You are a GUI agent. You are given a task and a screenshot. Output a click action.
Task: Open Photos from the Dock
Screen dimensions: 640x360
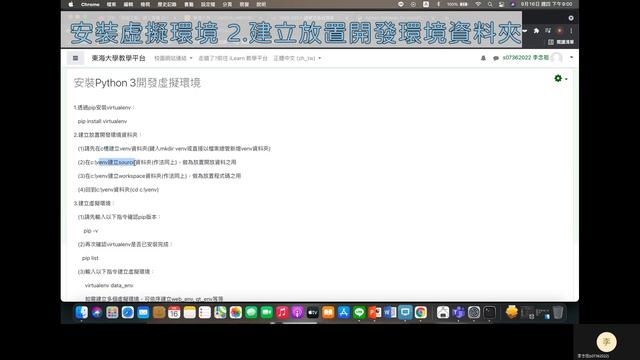tap(236, 313)
